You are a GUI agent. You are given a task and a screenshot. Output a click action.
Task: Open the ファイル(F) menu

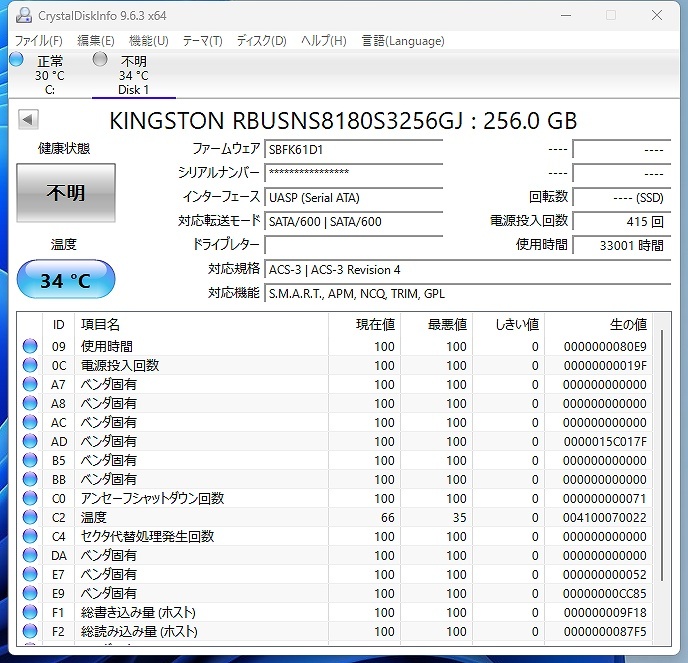tap(39, 41)
